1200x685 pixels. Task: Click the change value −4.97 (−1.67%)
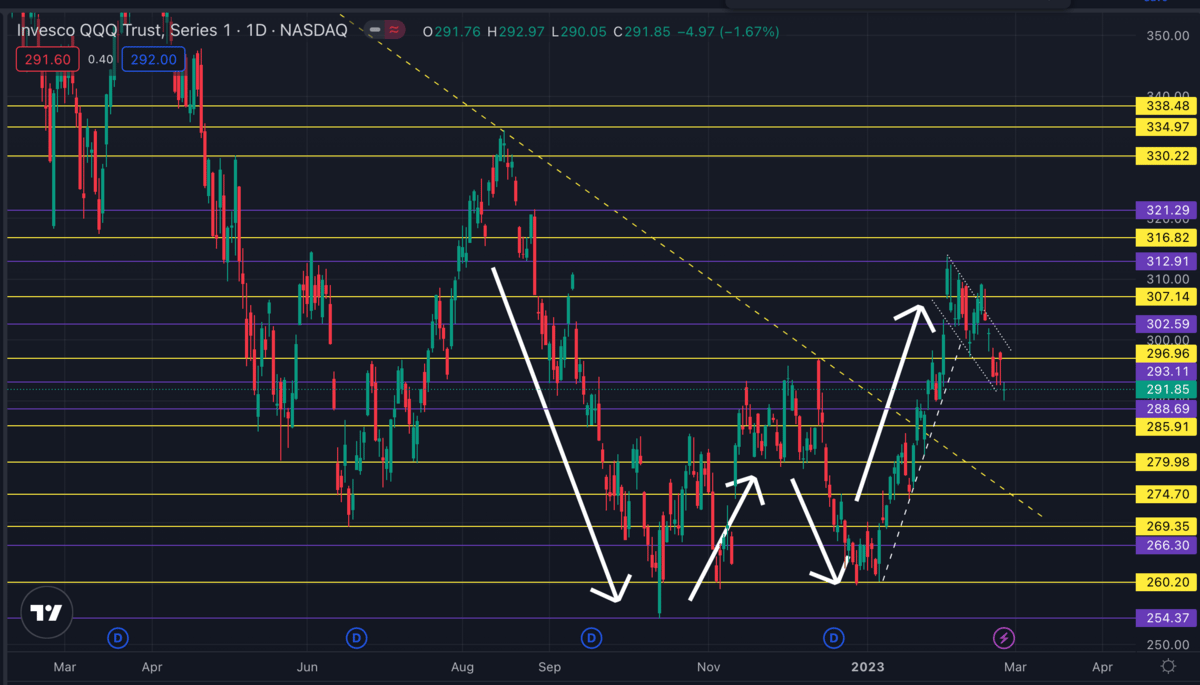tap(728, 32)
